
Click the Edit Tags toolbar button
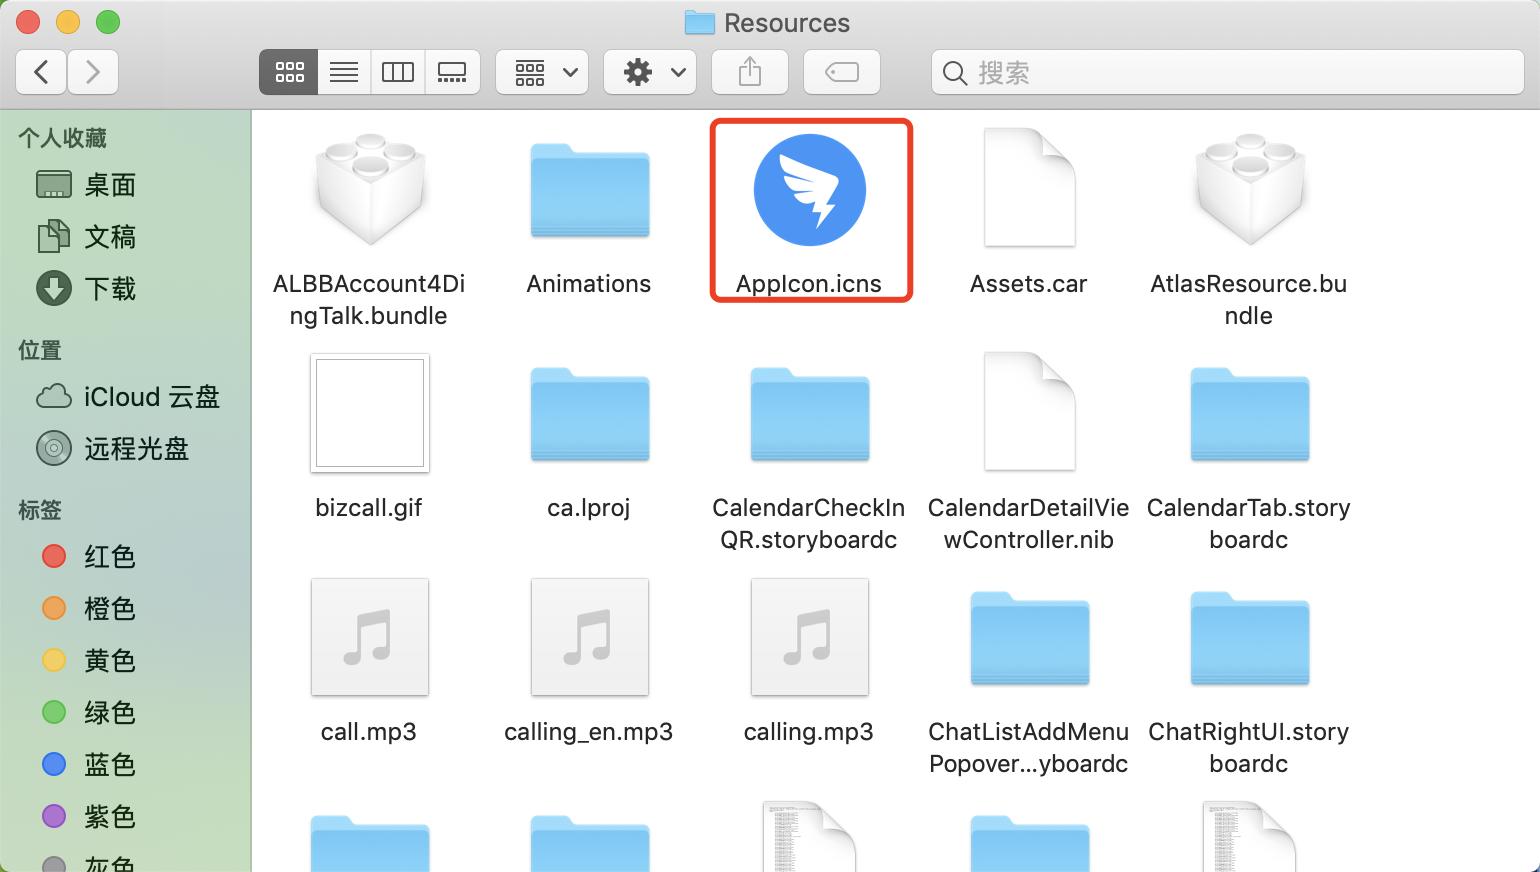pos(842,72)
